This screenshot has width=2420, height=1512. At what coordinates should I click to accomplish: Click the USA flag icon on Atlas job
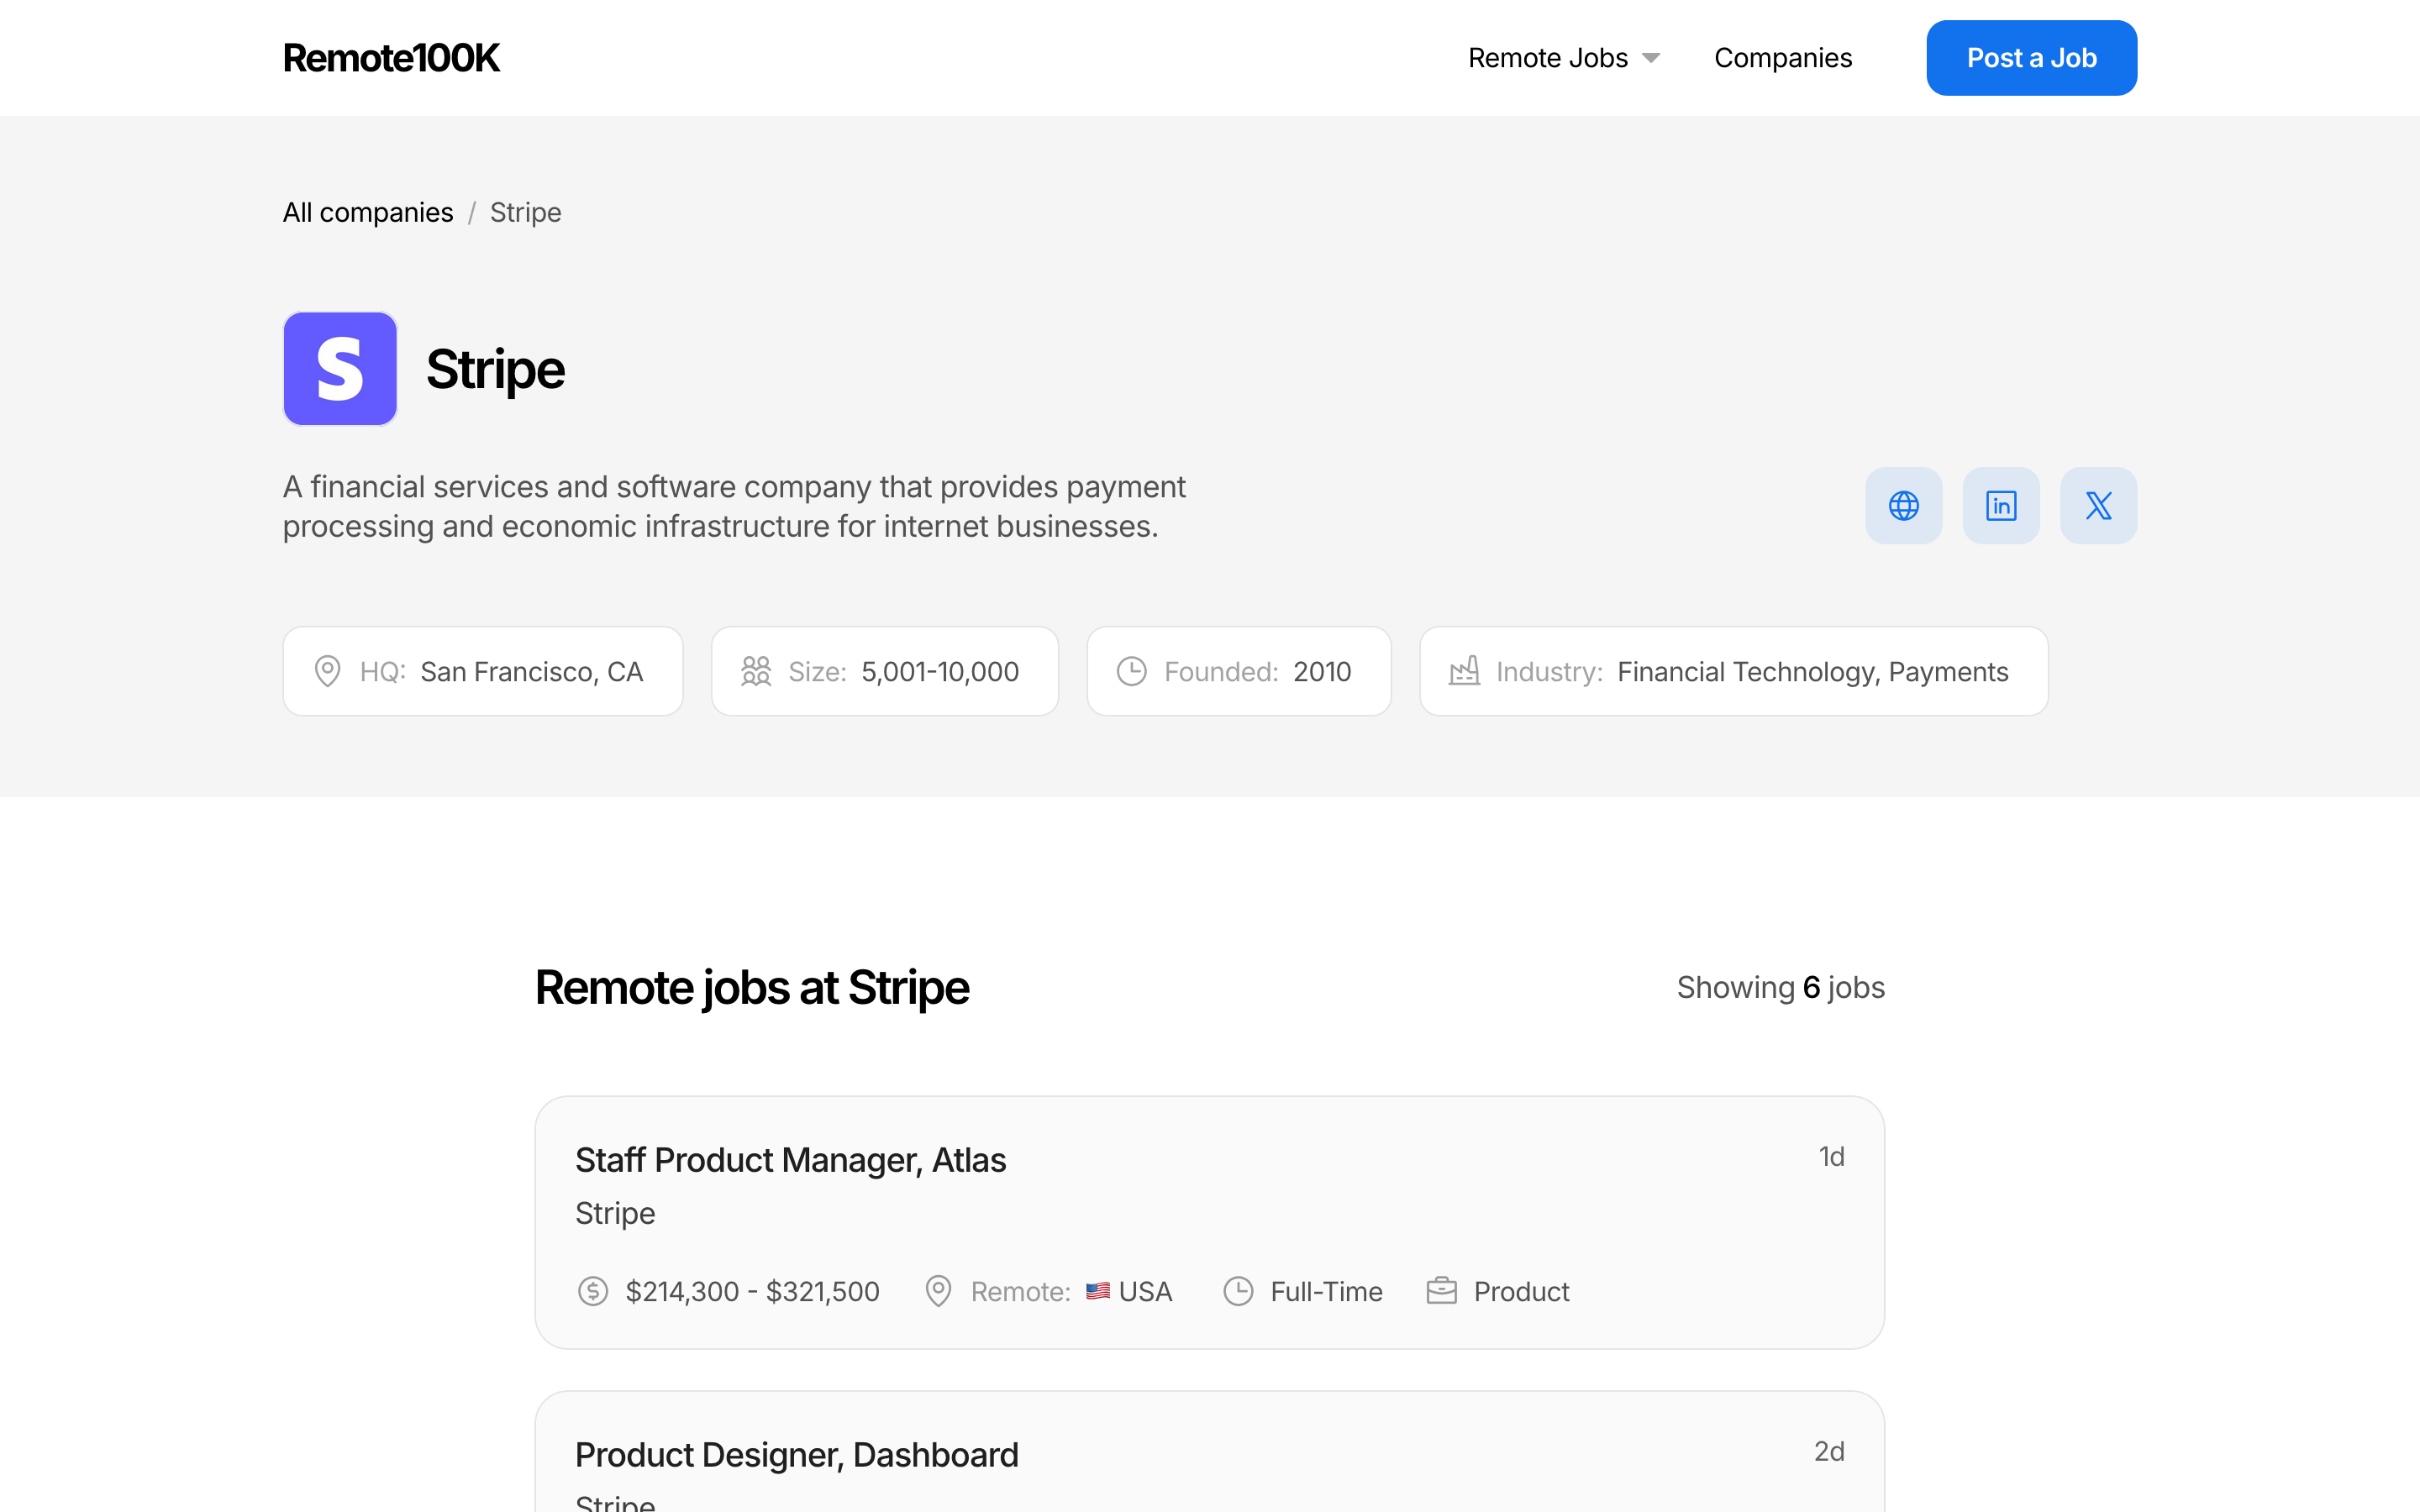pos(1098,1291)
